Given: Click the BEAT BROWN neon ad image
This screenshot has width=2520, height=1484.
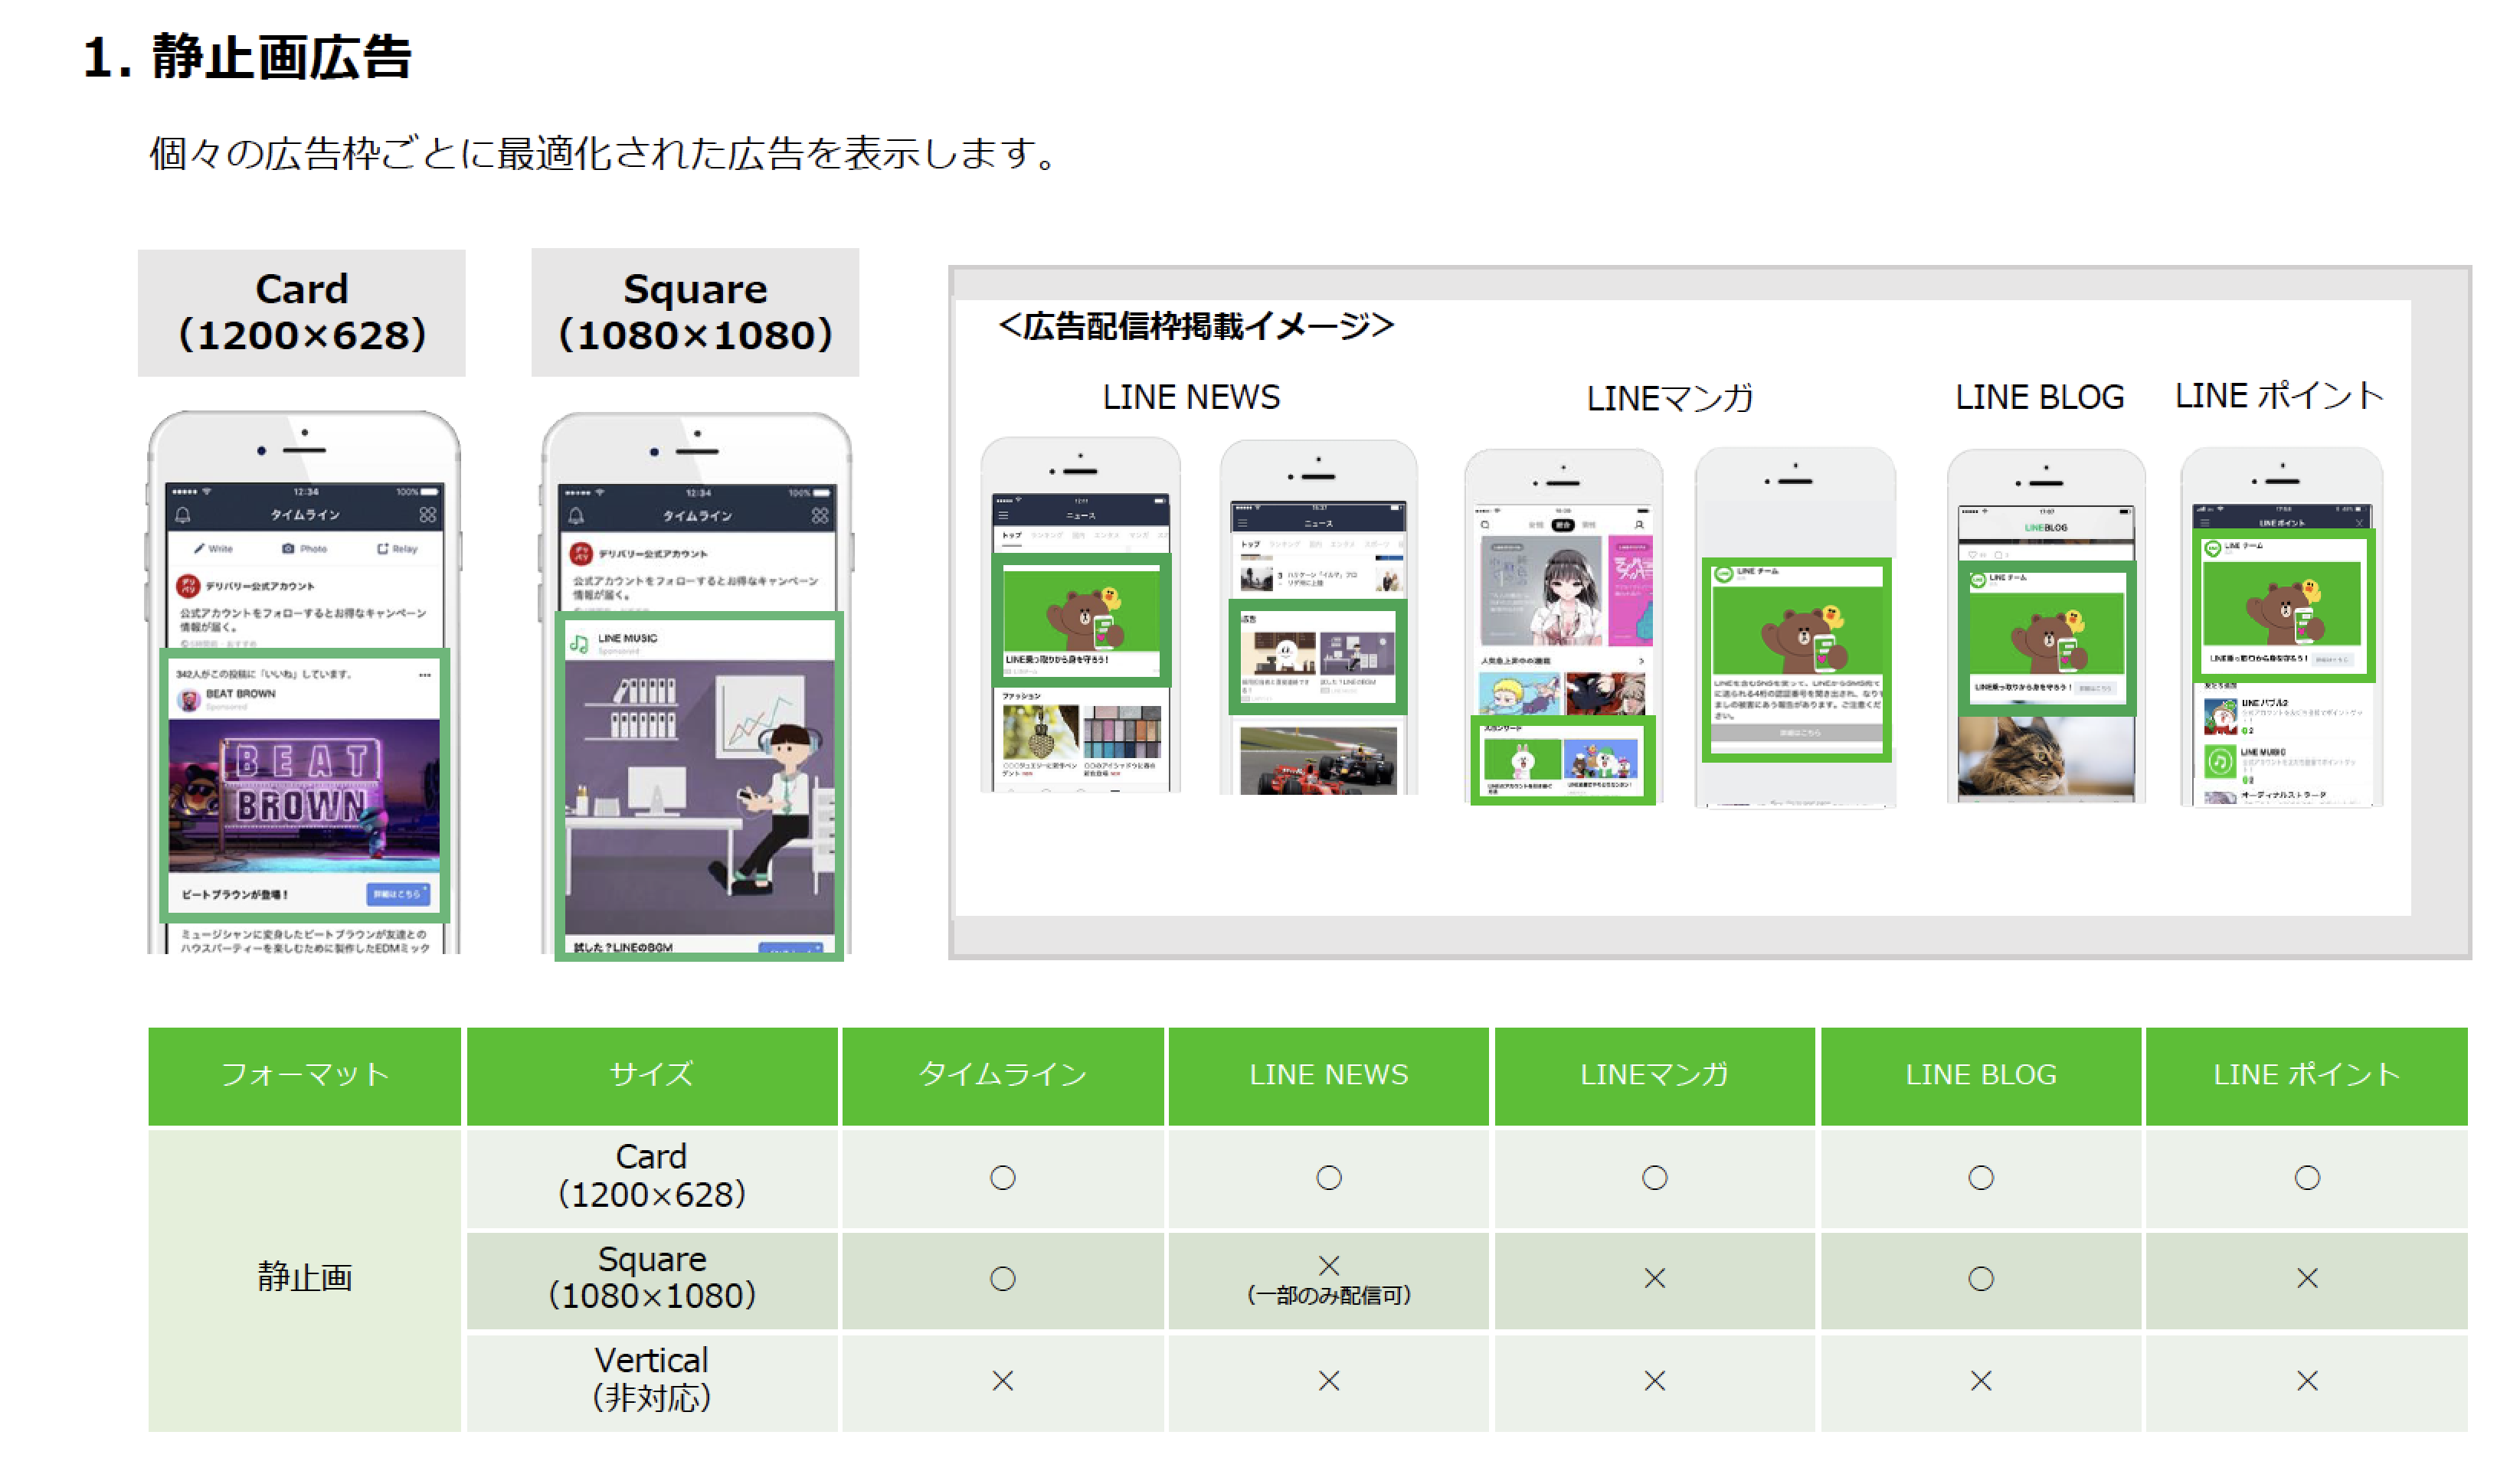Looking at the screenshot, I should click(304, 797).
